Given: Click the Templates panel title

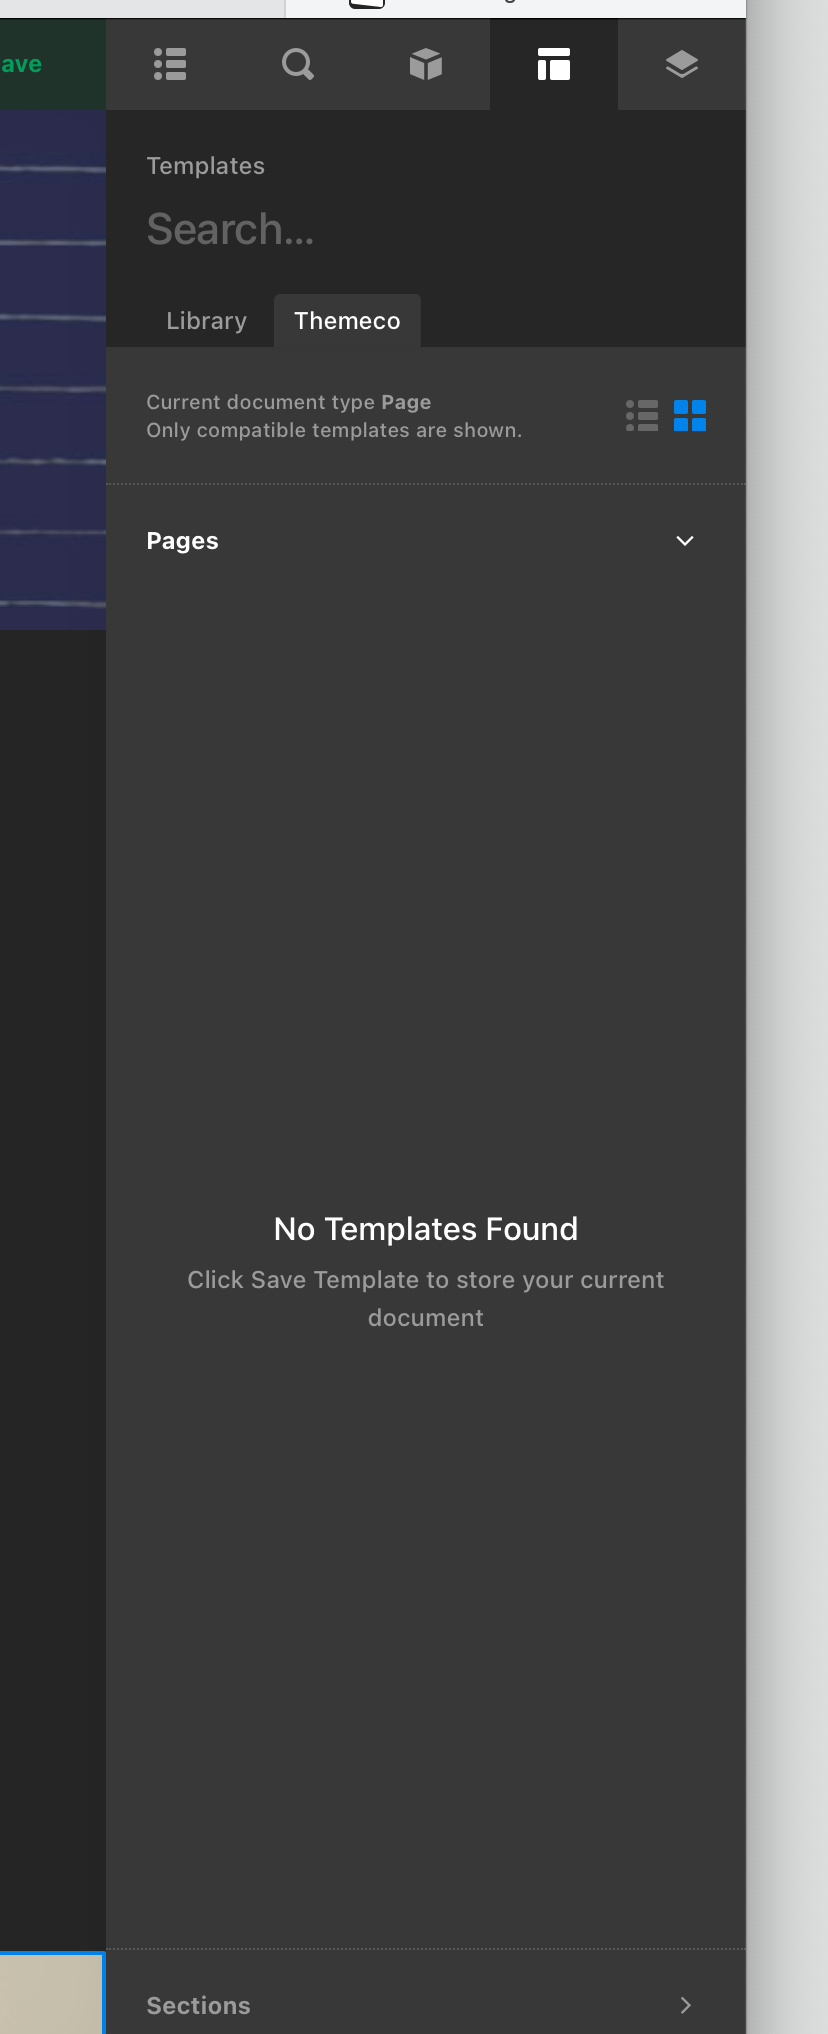Looking at the screenshot, I should [x=205, y=166].
